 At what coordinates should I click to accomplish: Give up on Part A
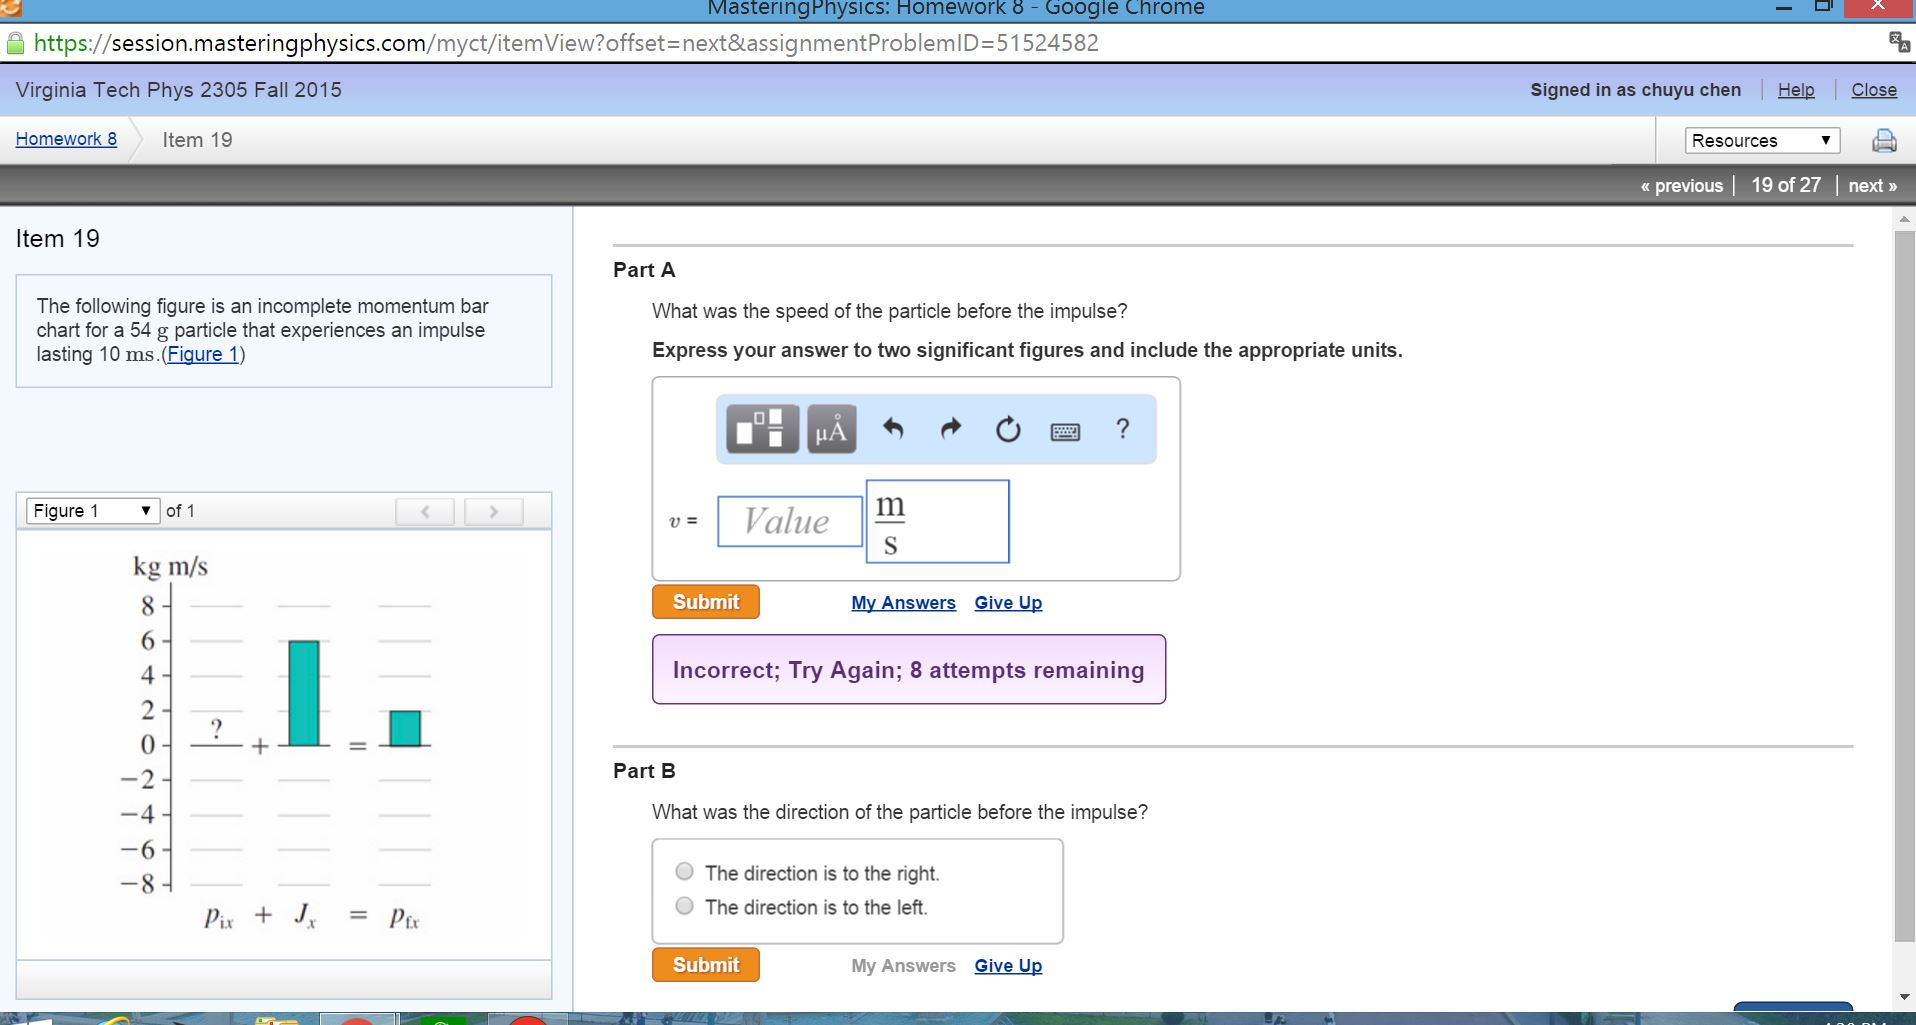(x=1008, y=603)
